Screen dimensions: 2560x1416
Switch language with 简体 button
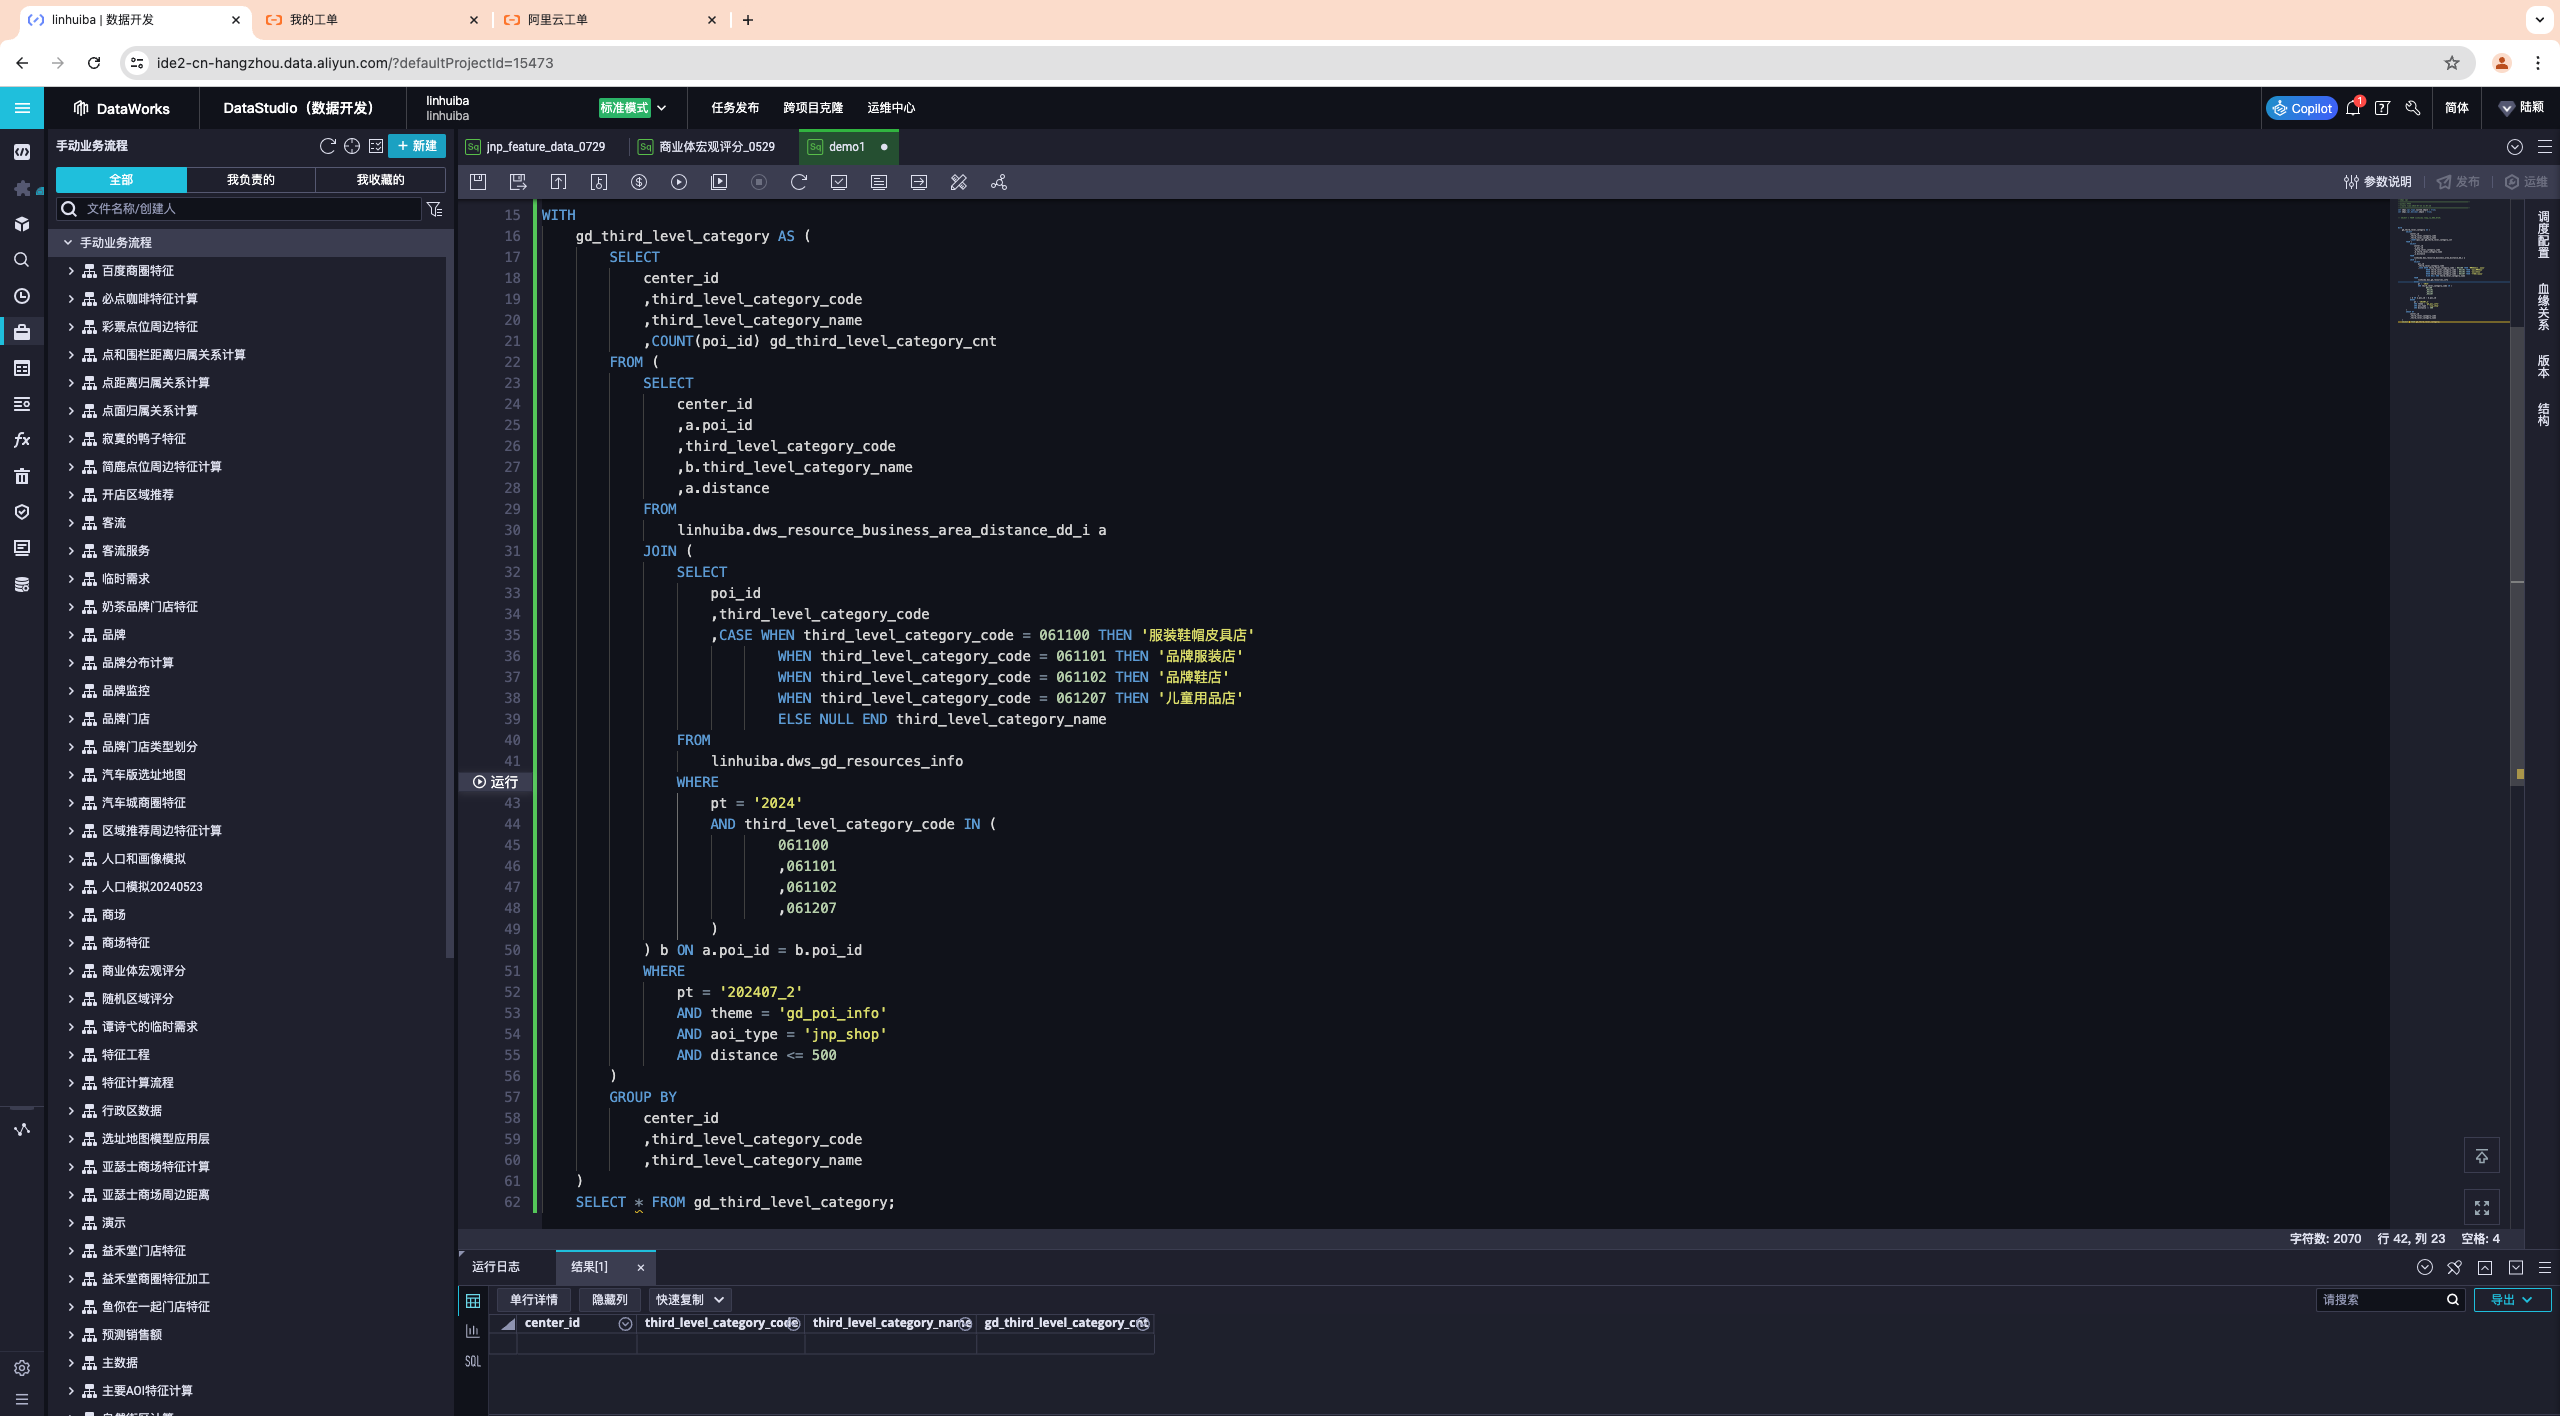pyautogui.click(x=2456, y=108)
